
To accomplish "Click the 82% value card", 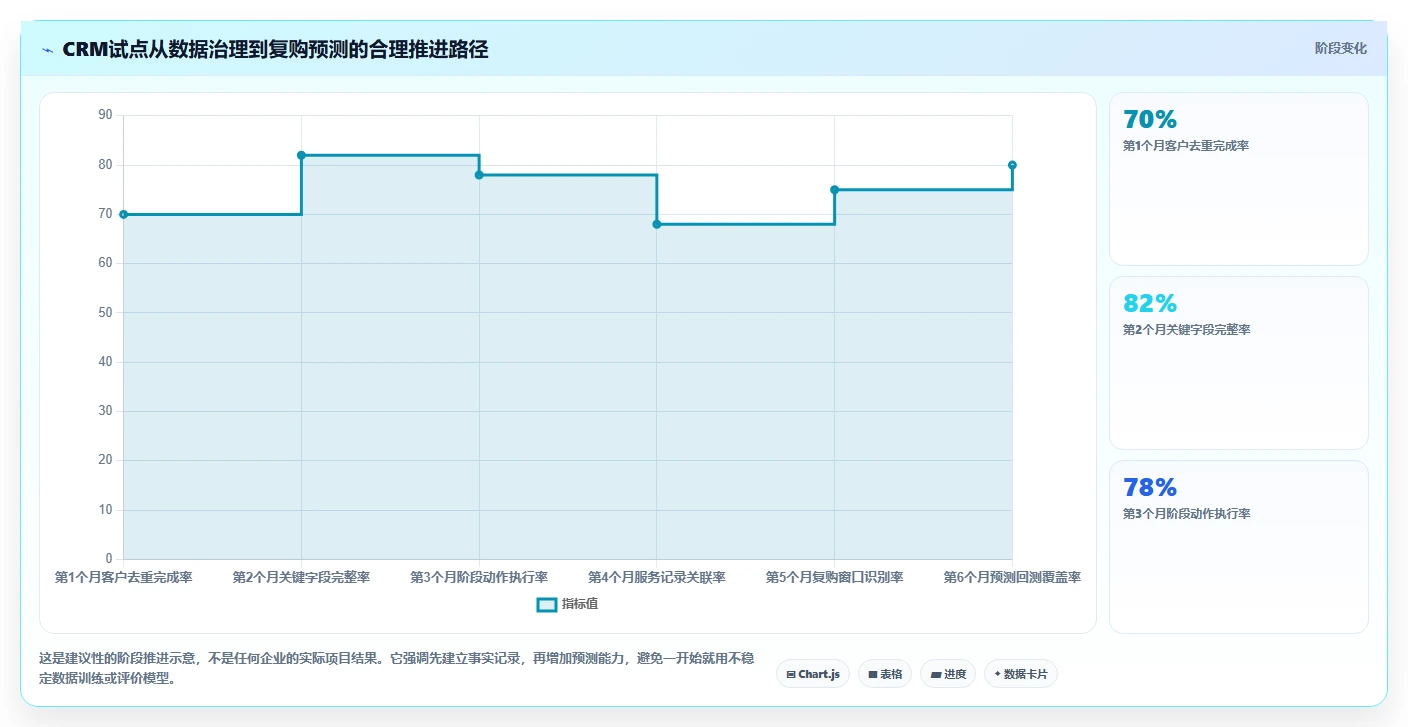I will (x=1239, y=363).
